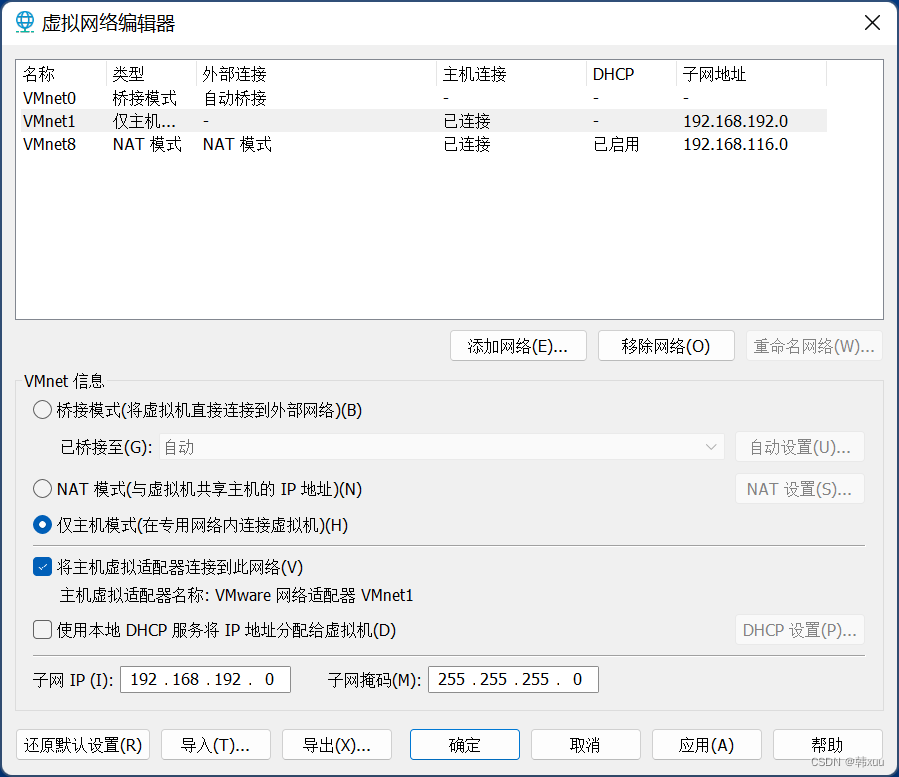This screenshot has height=777, width=899.
Task: Click 仅主机... type cell of VMnet1
Action: click(x=144, y=121)
